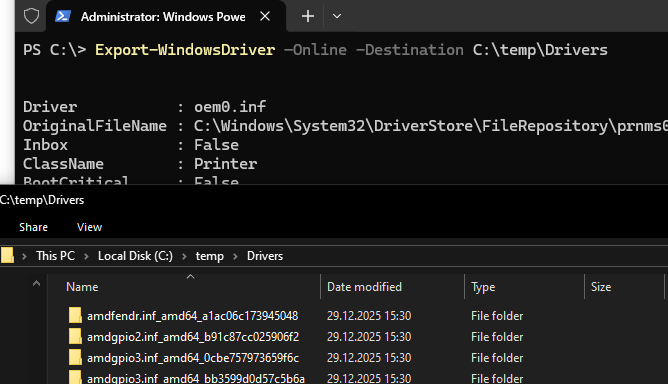The width and height of the screenshot is (668, 384).
Task: Open the terminal profile dropdown arrow
Action: [x=337, y=16]
